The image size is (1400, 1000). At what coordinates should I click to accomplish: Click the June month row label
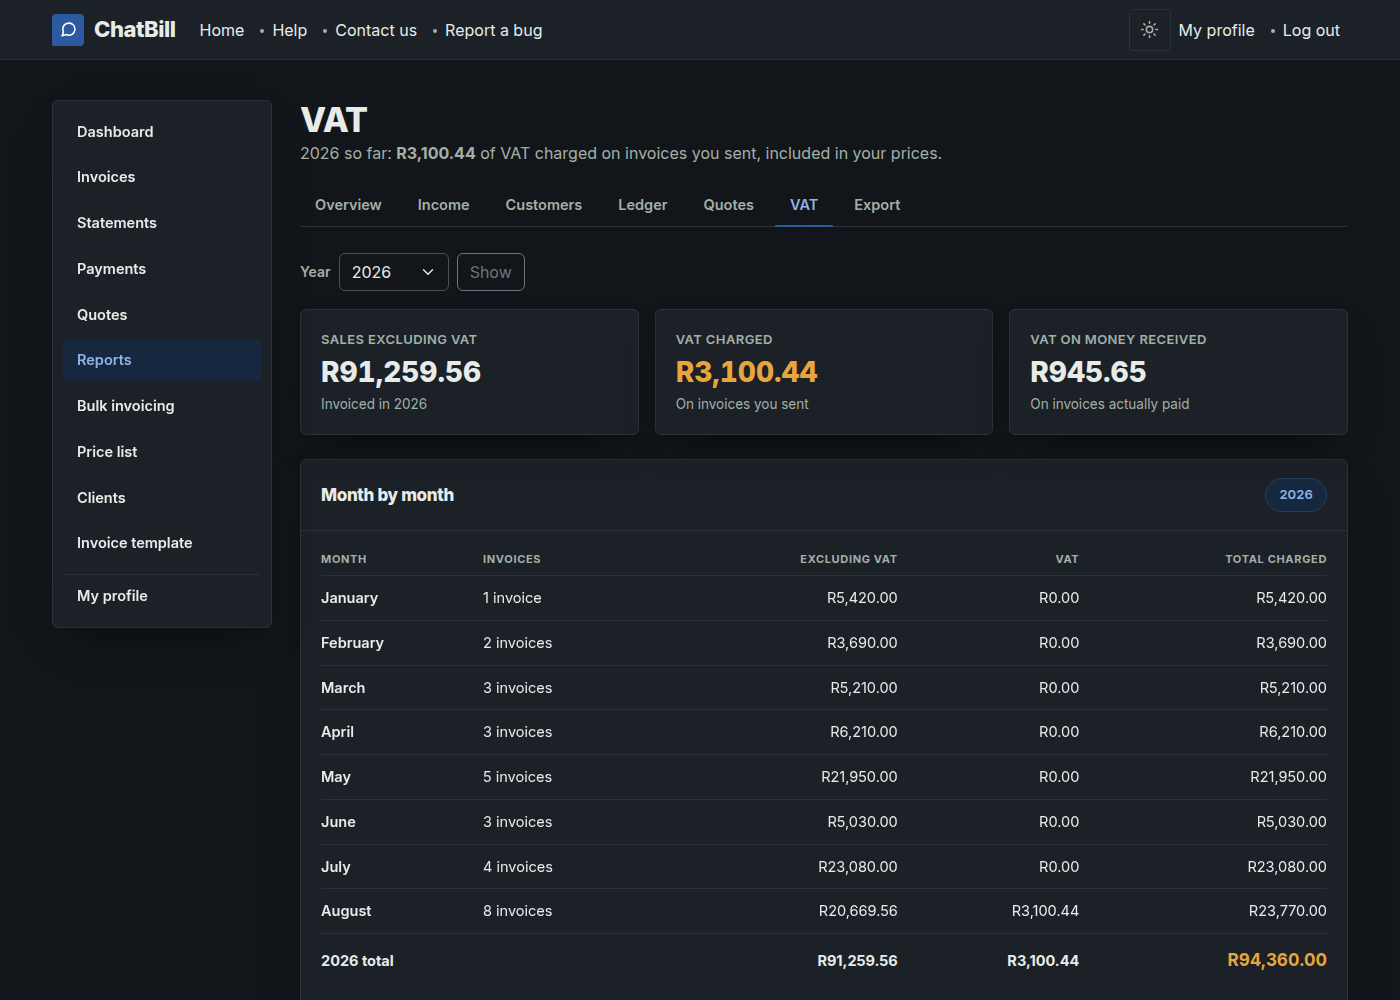pyautogui.click(x=338, y=822)
